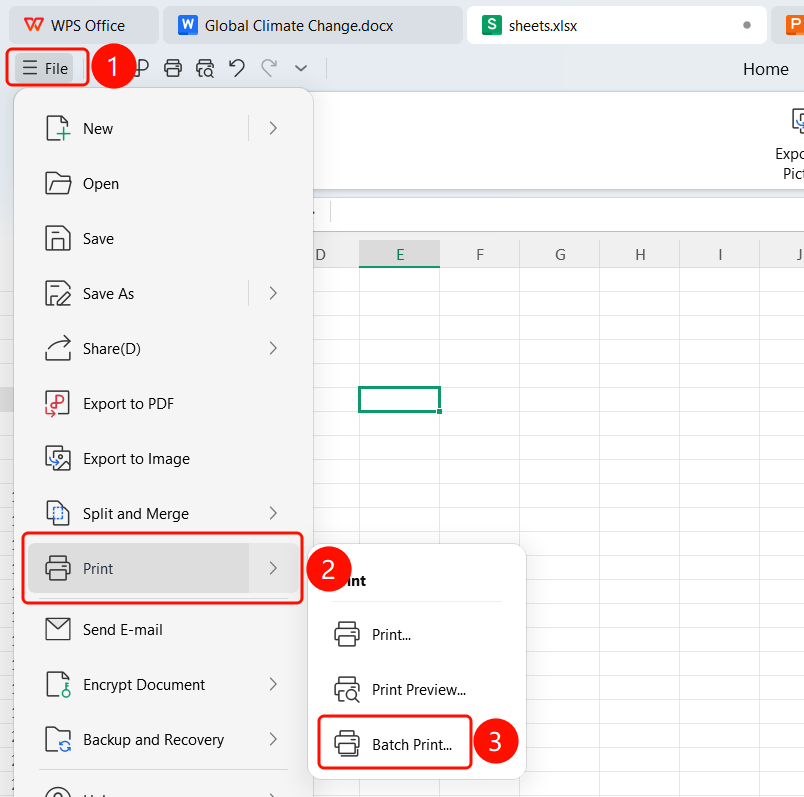This screenshot has height=797, width=804.
Task: Click the Redo arrow icon
Action: 269,68
